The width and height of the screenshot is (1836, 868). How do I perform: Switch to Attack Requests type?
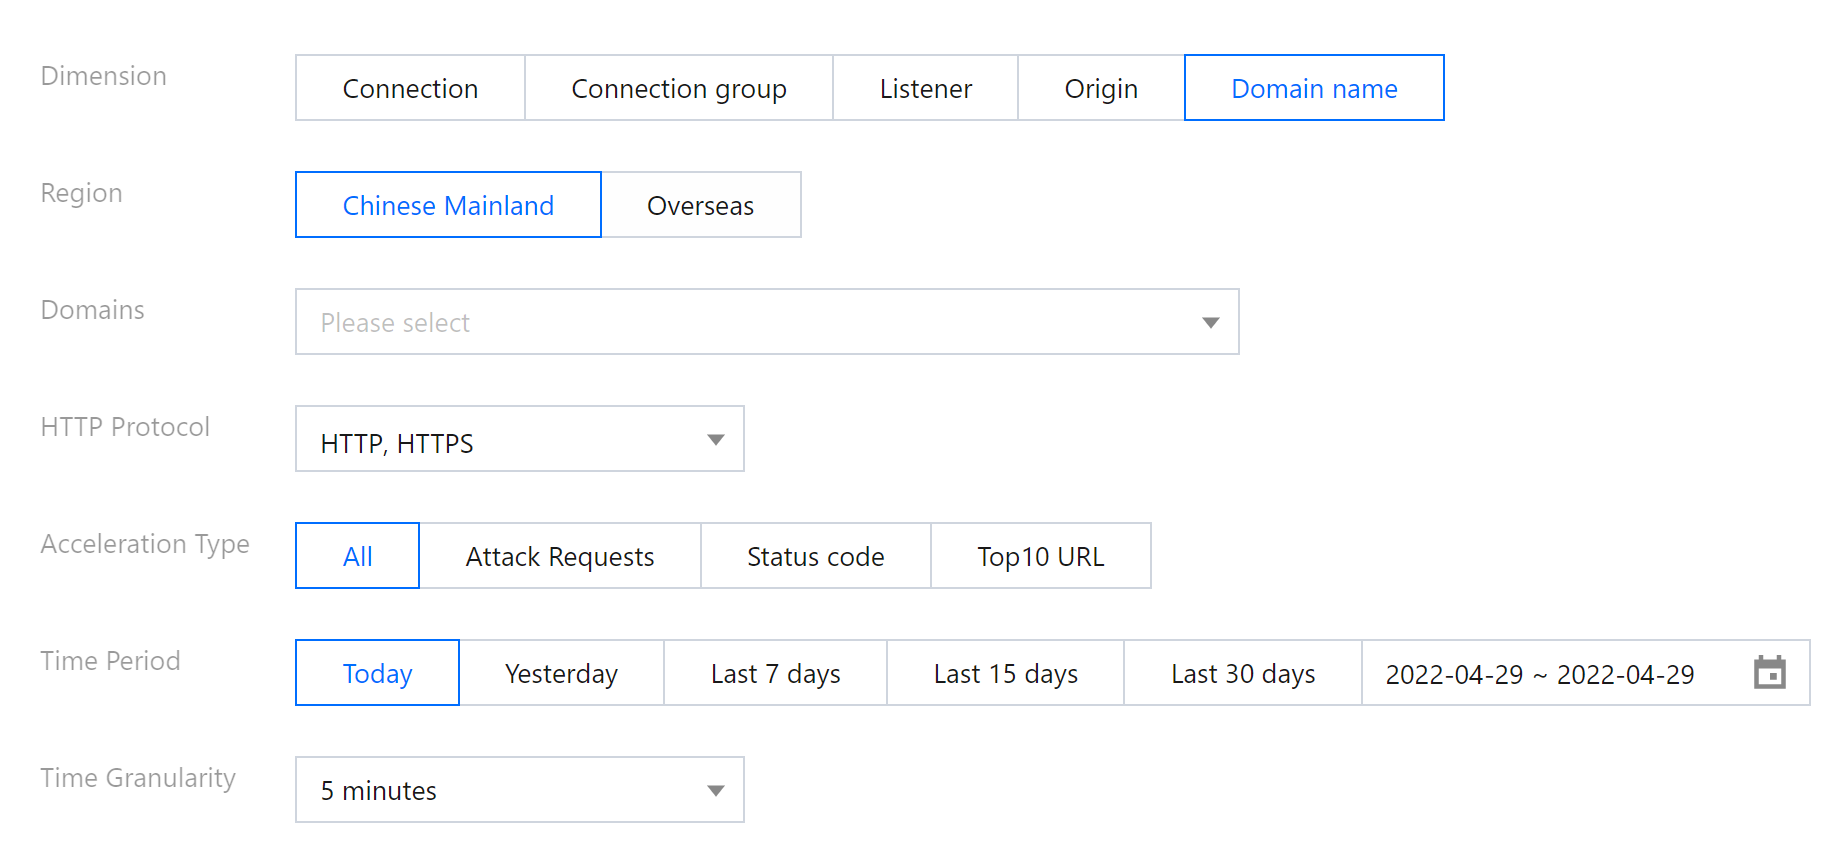click(x=559, y=557)
